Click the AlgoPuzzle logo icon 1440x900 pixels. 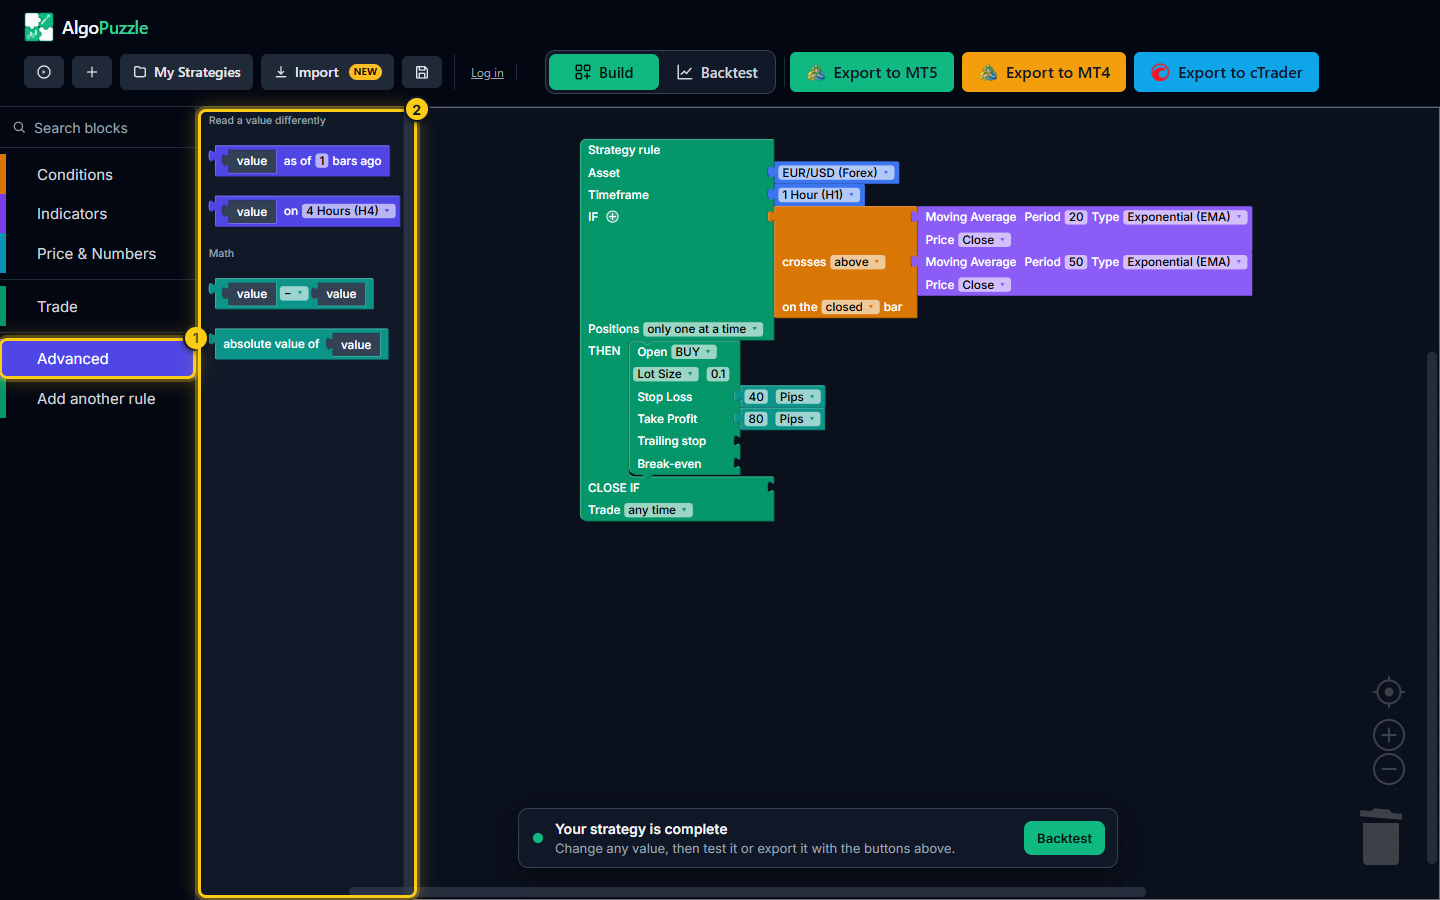pyautogui.click(x=39, y=27)
